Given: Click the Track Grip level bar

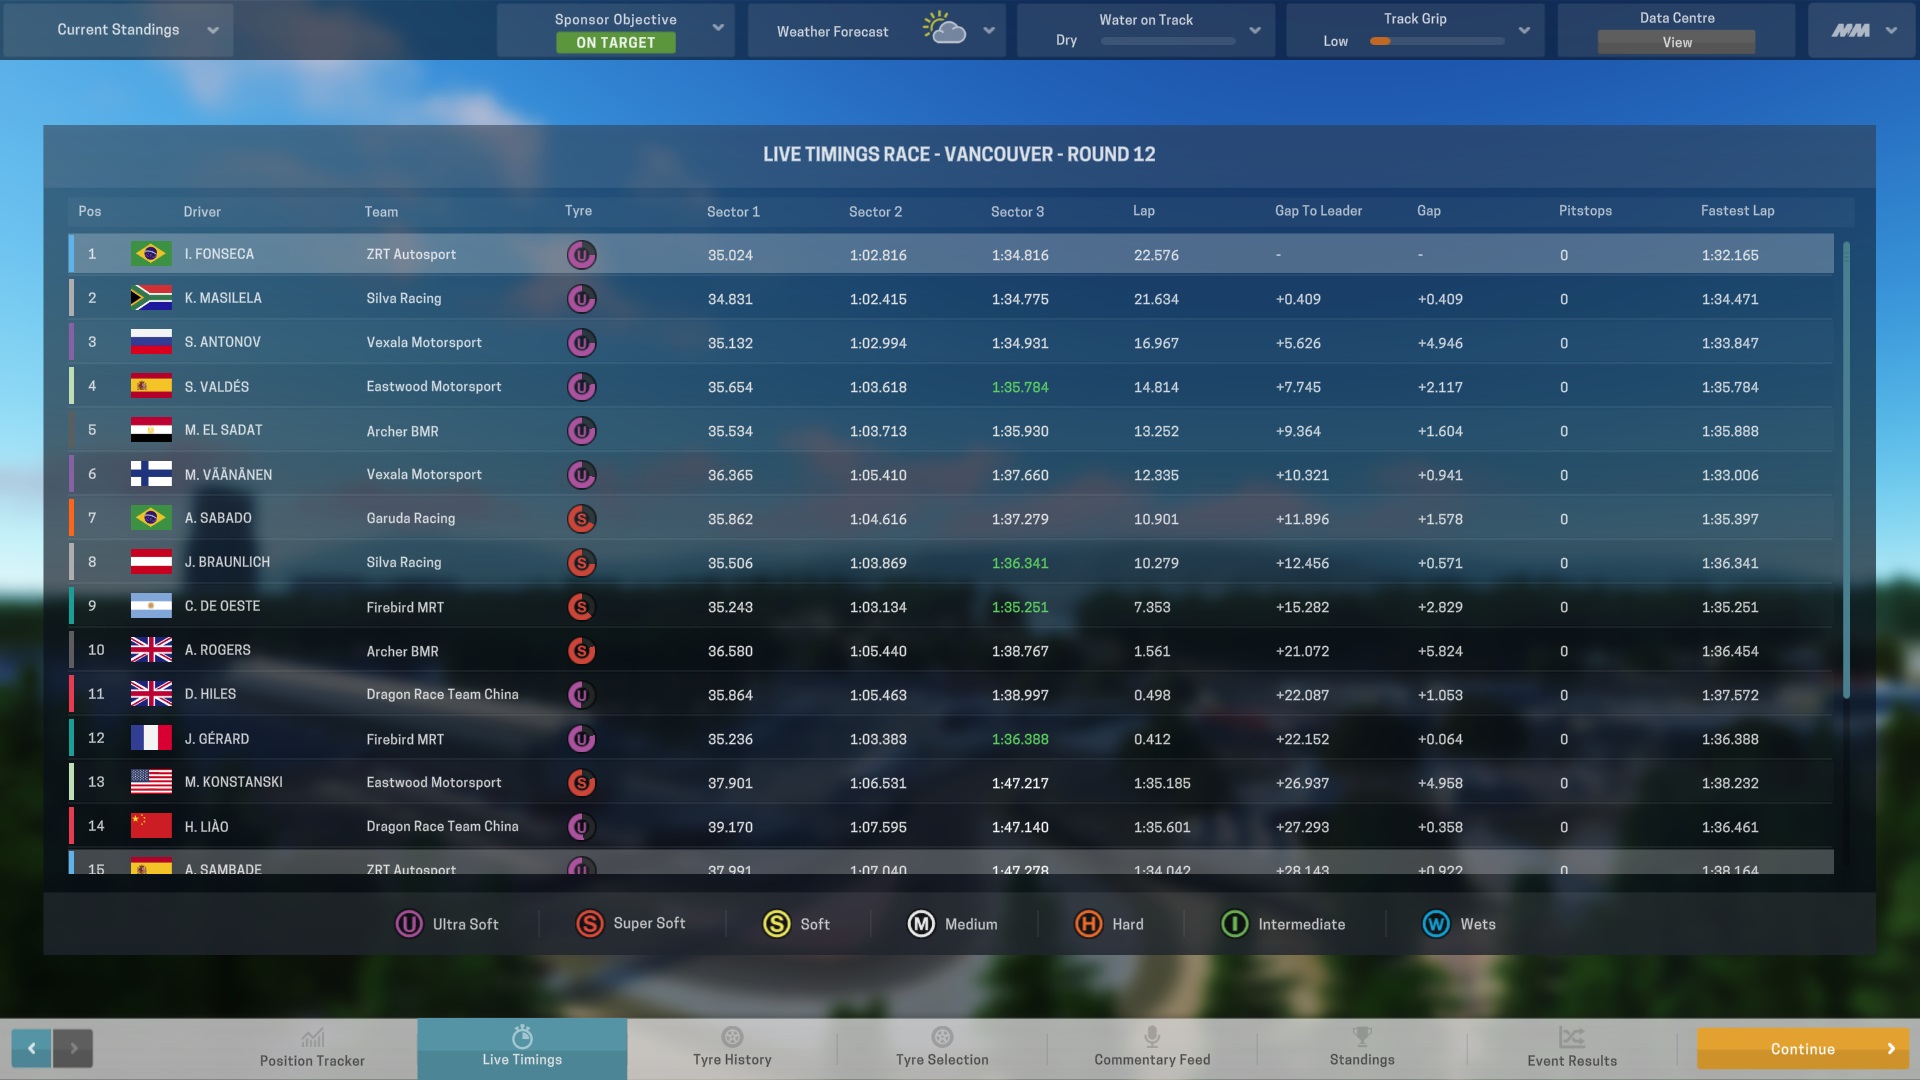Looking at the screenshot, I should click(1437, 42).
